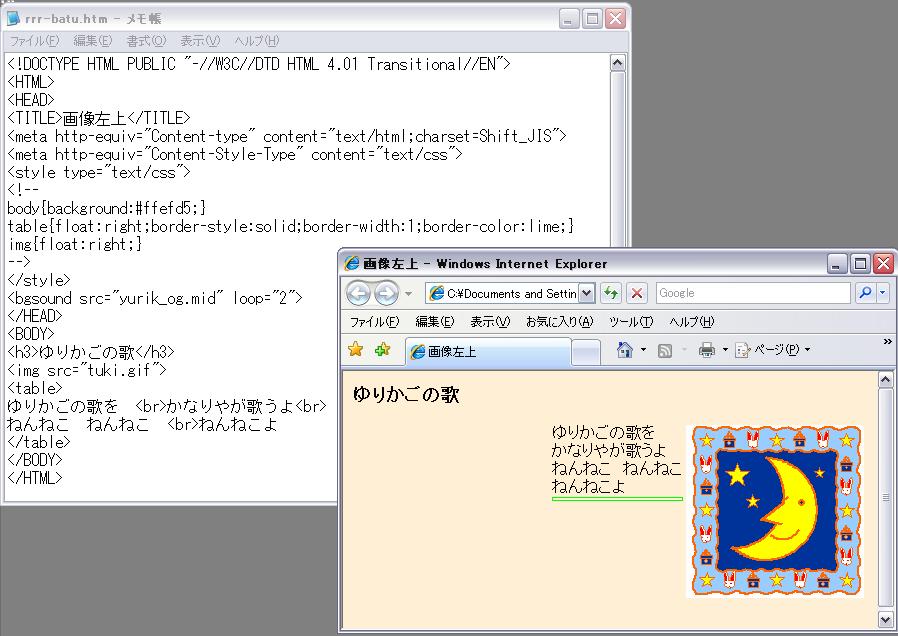The height and width of the screenshot is (636, 898).
Task: Click the img{float:right;} line in Notepad
Action: point(74,244)
